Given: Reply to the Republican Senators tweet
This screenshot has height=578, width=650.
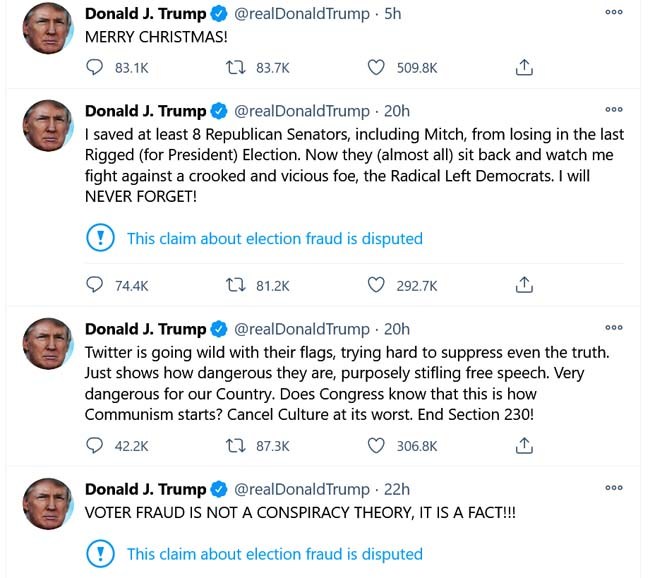Looking at the screenshot, I should [95, 285].
